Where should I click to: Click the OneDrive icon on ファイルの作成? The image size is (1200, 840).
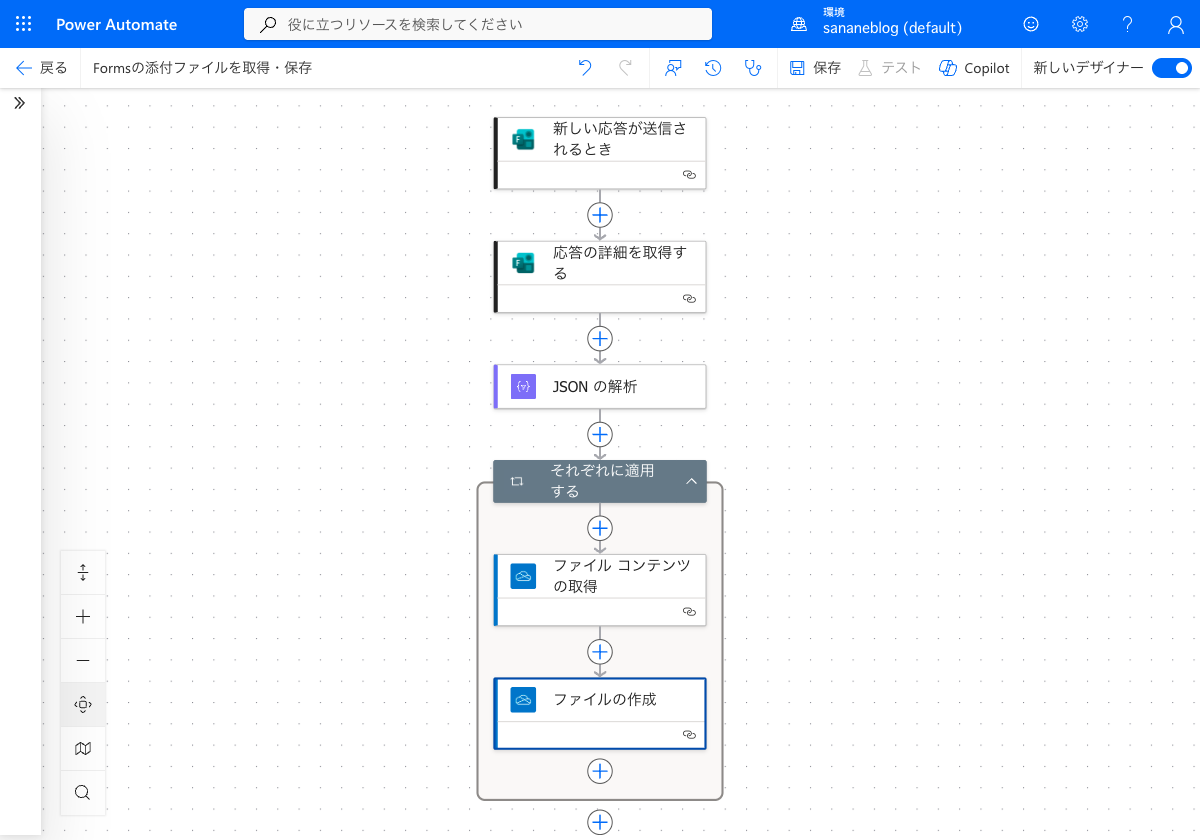523,699
